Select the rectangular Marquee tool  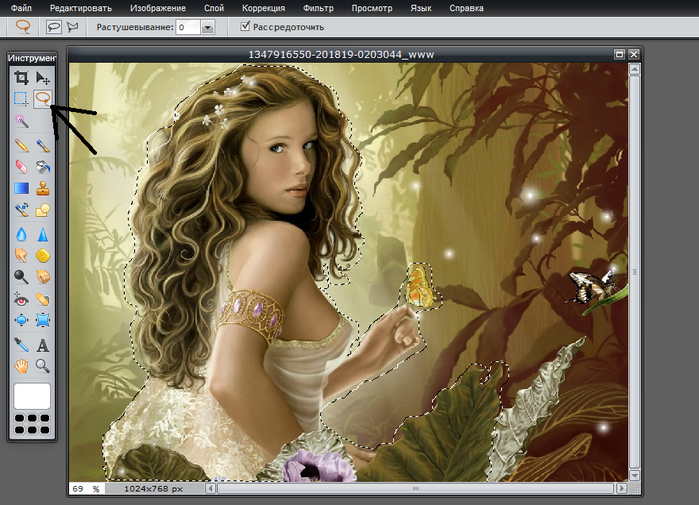21,99
